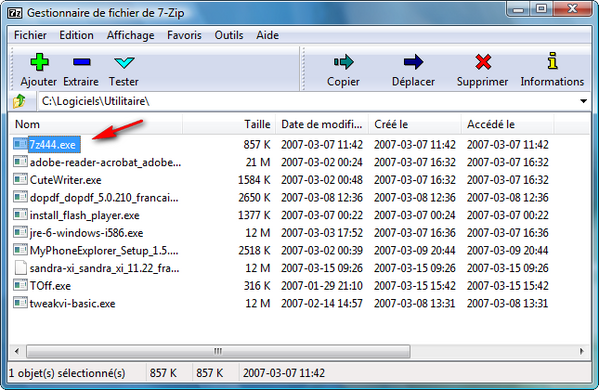
Task: Open the Informations toolbar icon
Action: (552, 61)
